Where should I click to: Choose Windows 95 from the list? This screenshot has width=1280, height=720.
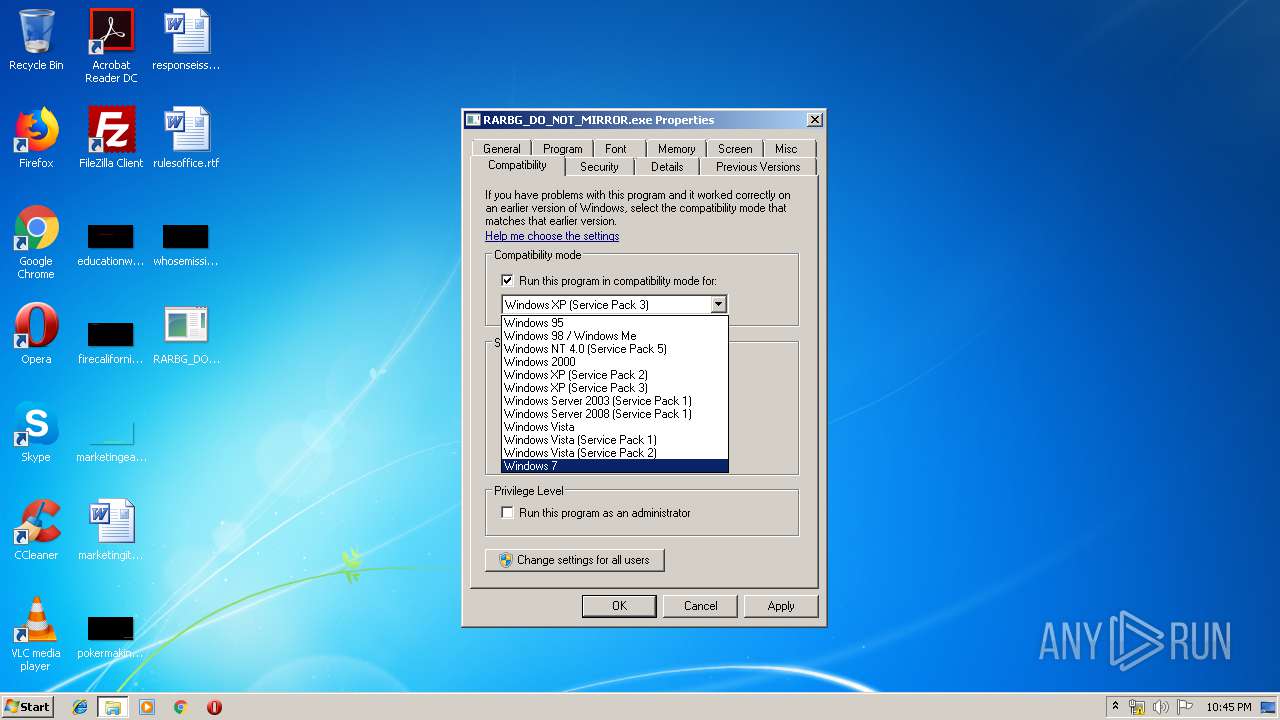(x=614, y=323)
